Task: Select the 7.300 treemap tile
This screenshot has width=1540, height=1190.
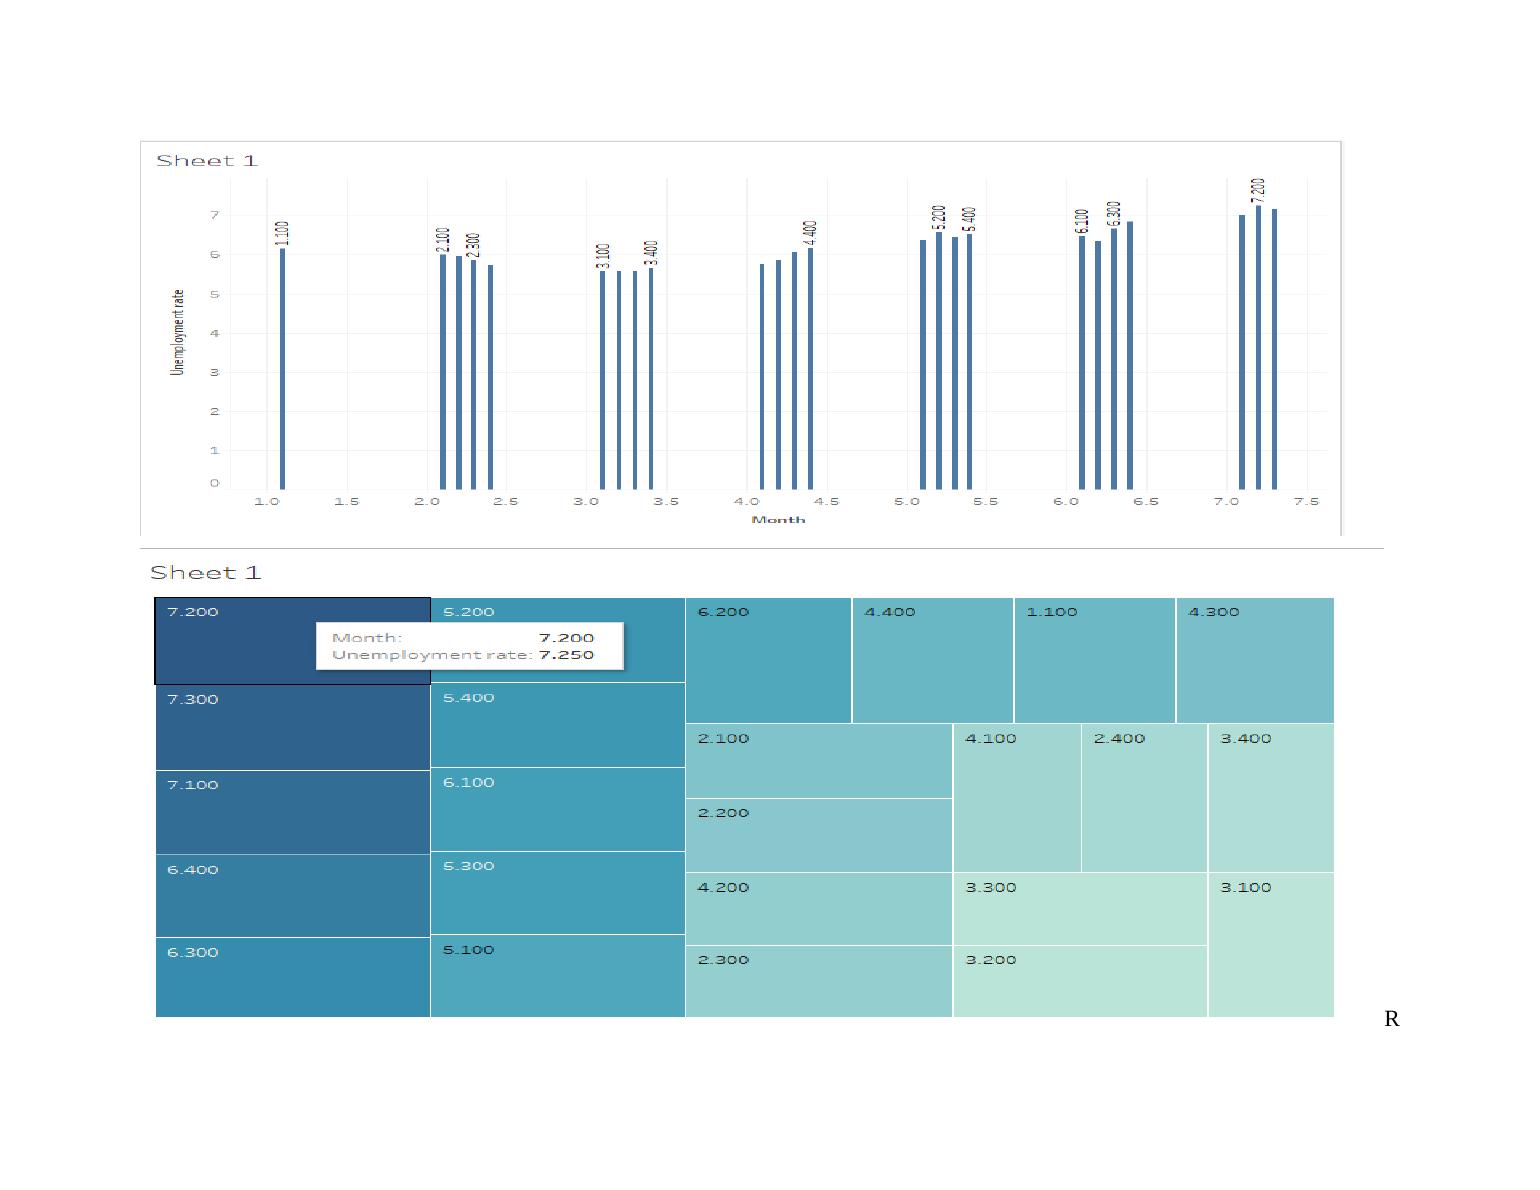Action: pos(292,728)
